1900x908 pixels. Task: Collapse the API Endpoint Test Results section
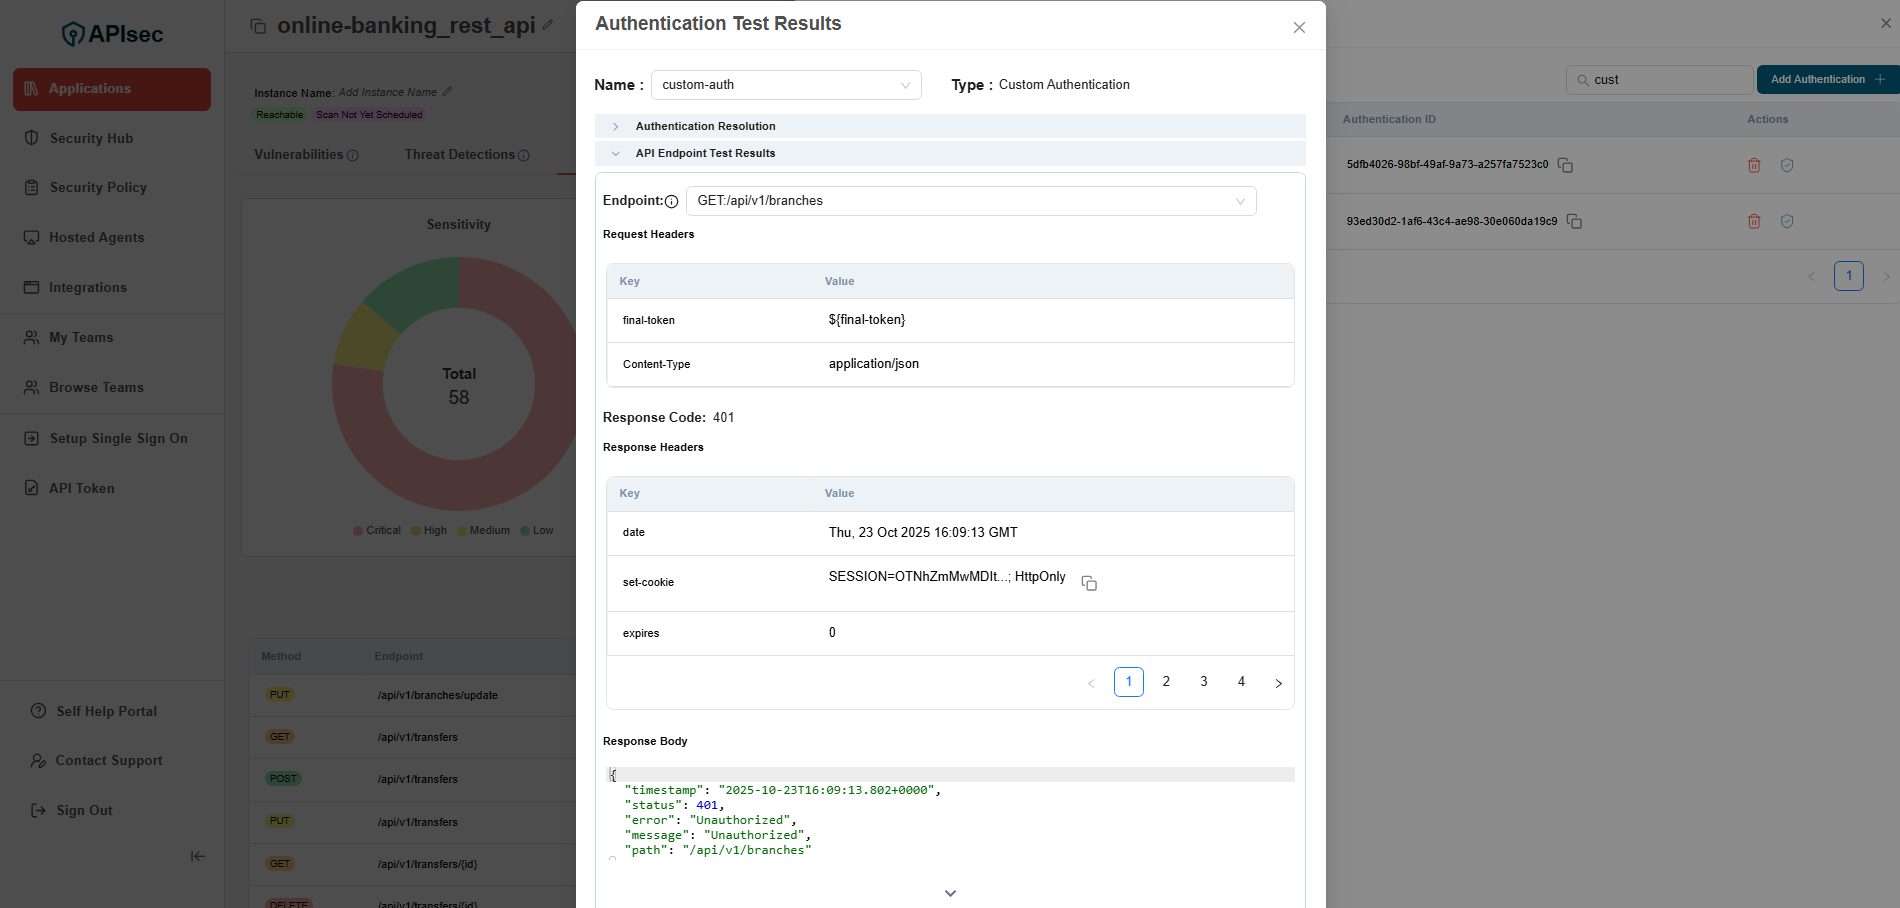coord(615,154)
